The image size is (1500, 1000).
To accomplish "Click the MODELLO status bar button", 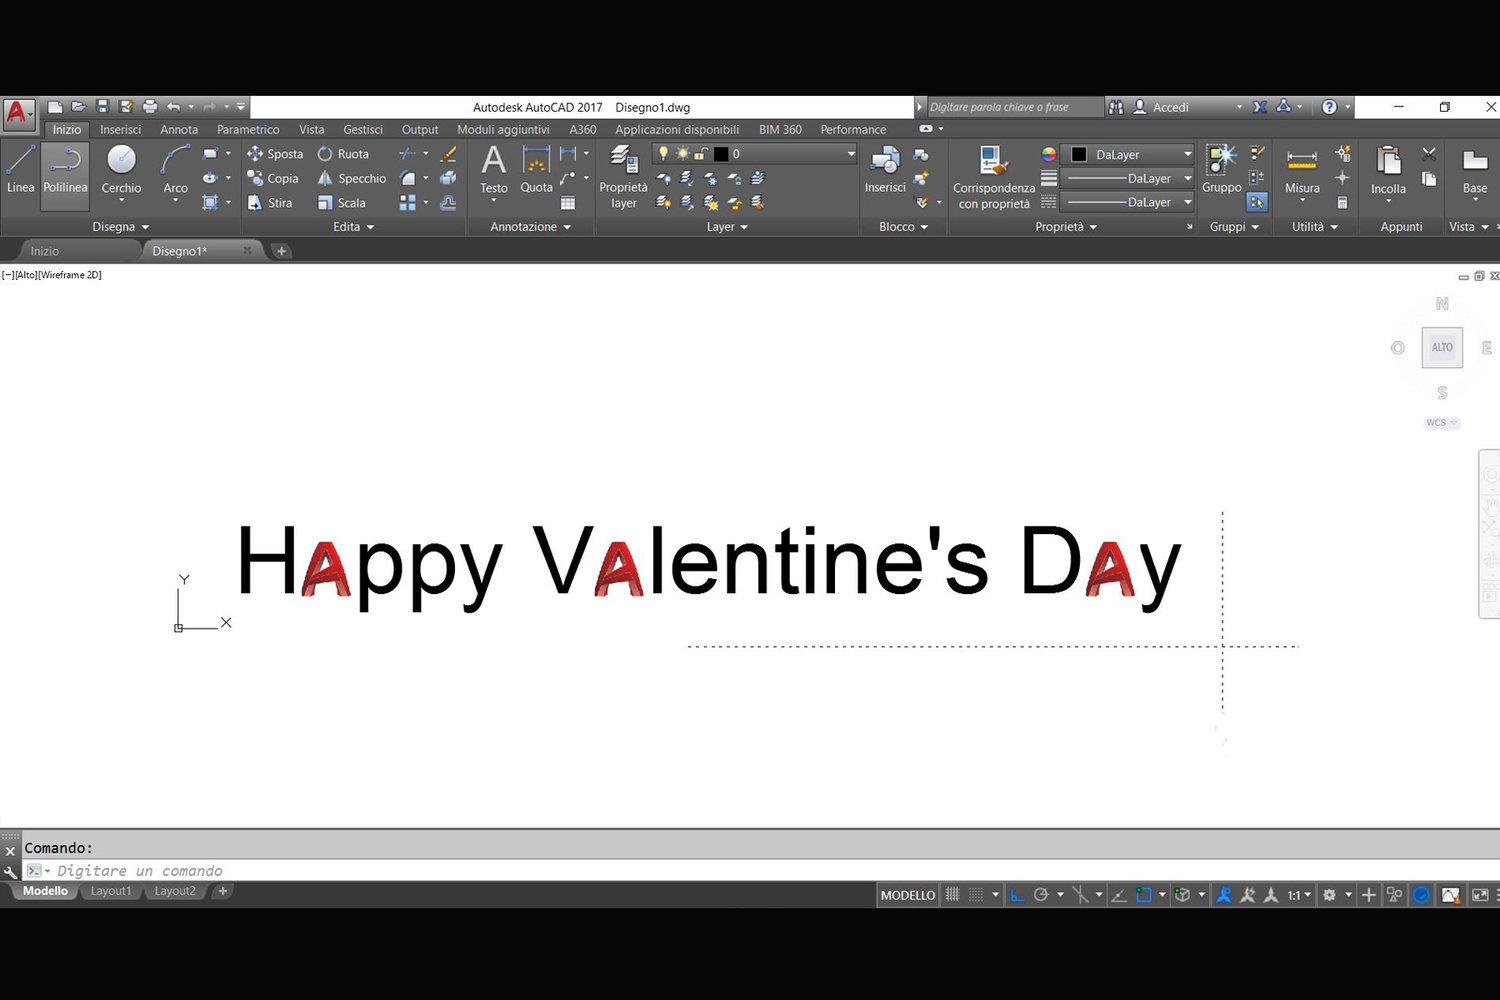I will (907, 895).
